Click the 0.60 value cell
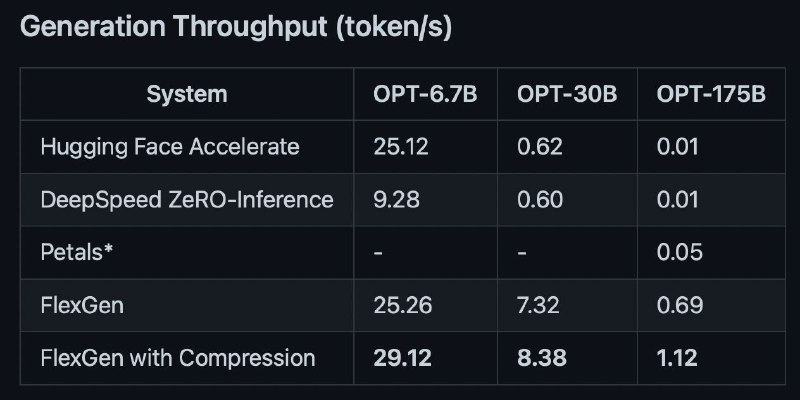This screenshot has height=400, width=800. 540,199
